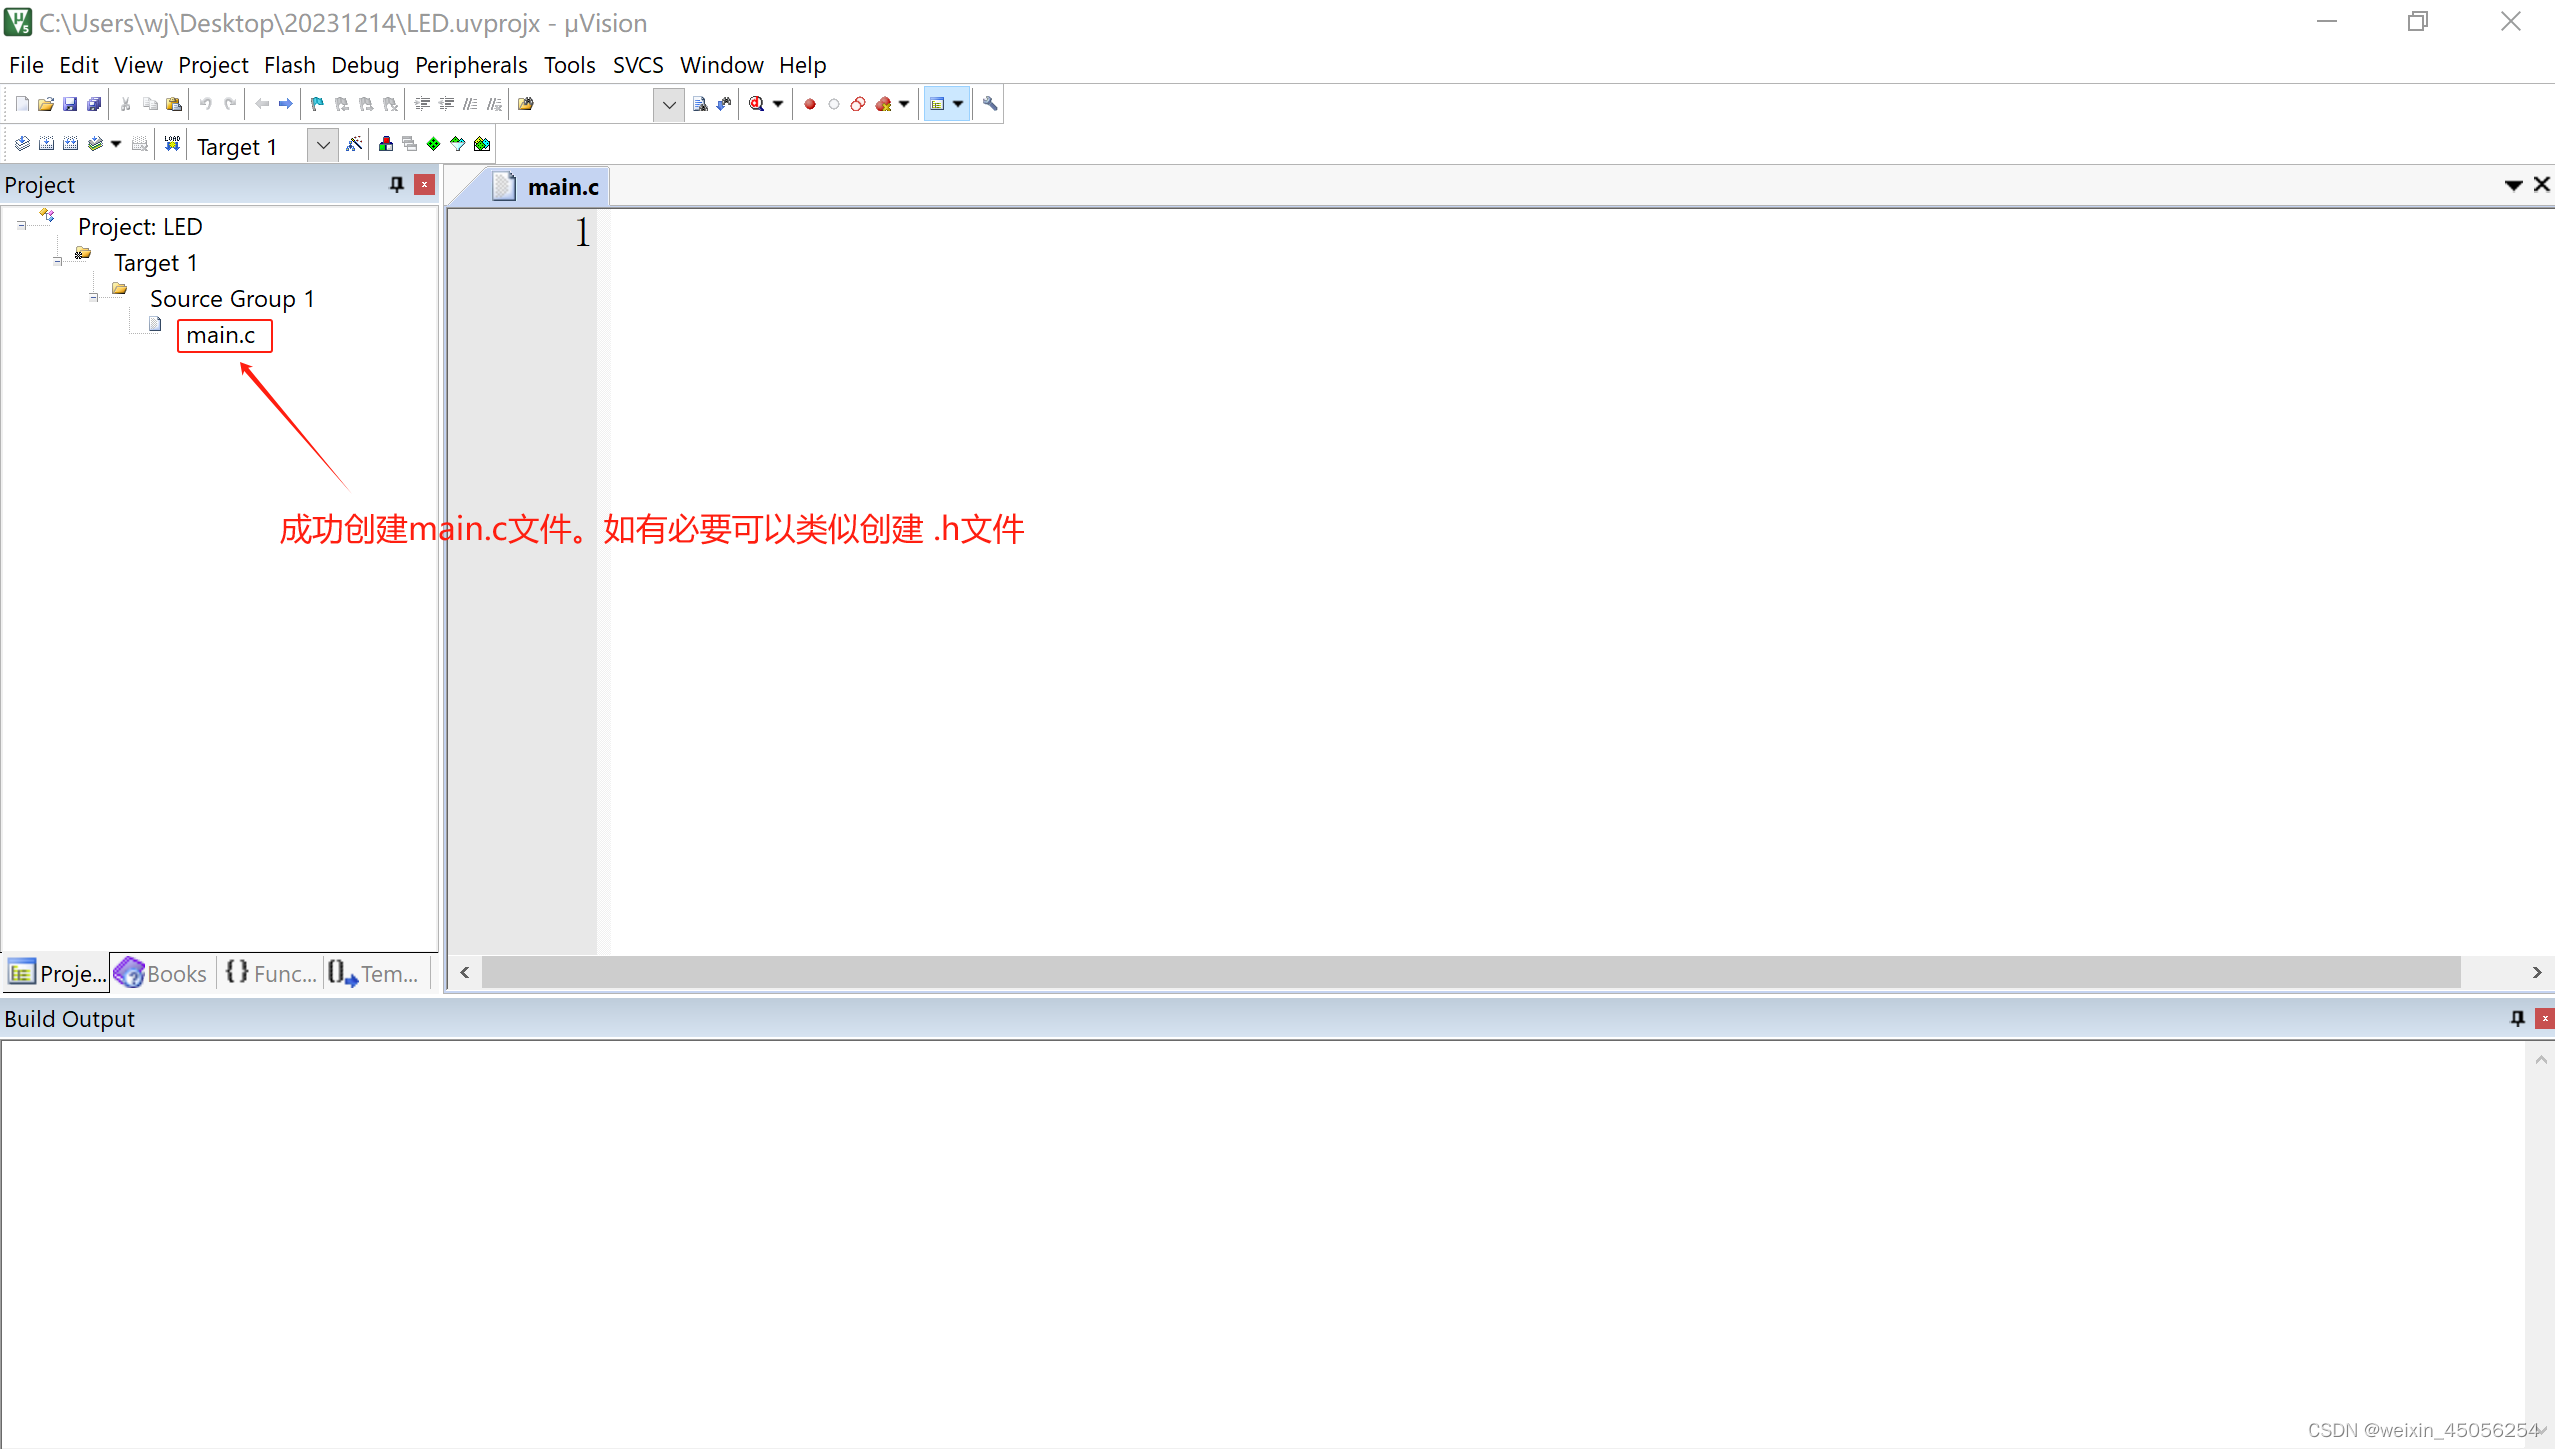2555x1449 pixels.
Task: Open the breakpoints dropdown arrow
Action: point(904,104)
